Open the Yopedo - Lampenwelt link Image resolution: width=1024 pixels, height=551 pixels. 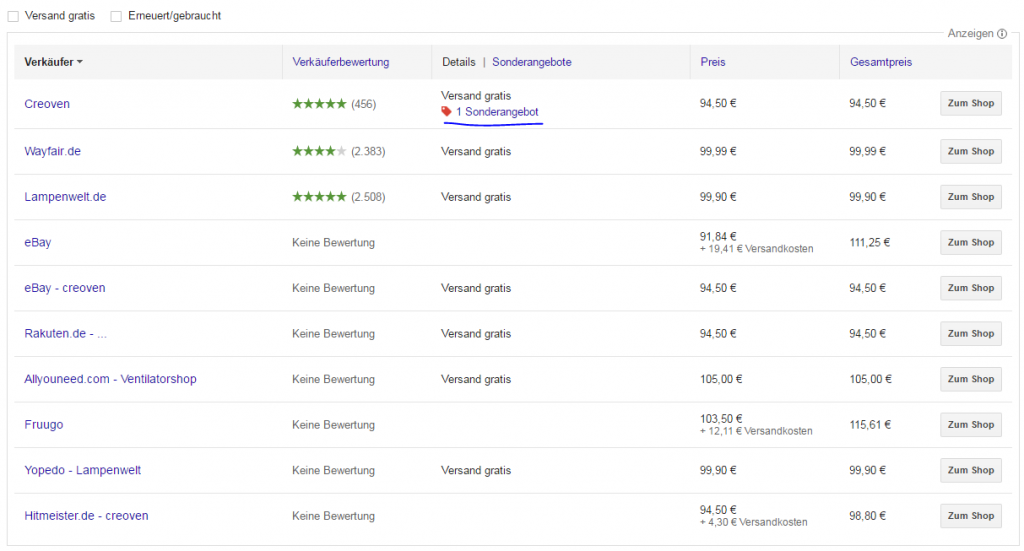(x=82, y=470)
